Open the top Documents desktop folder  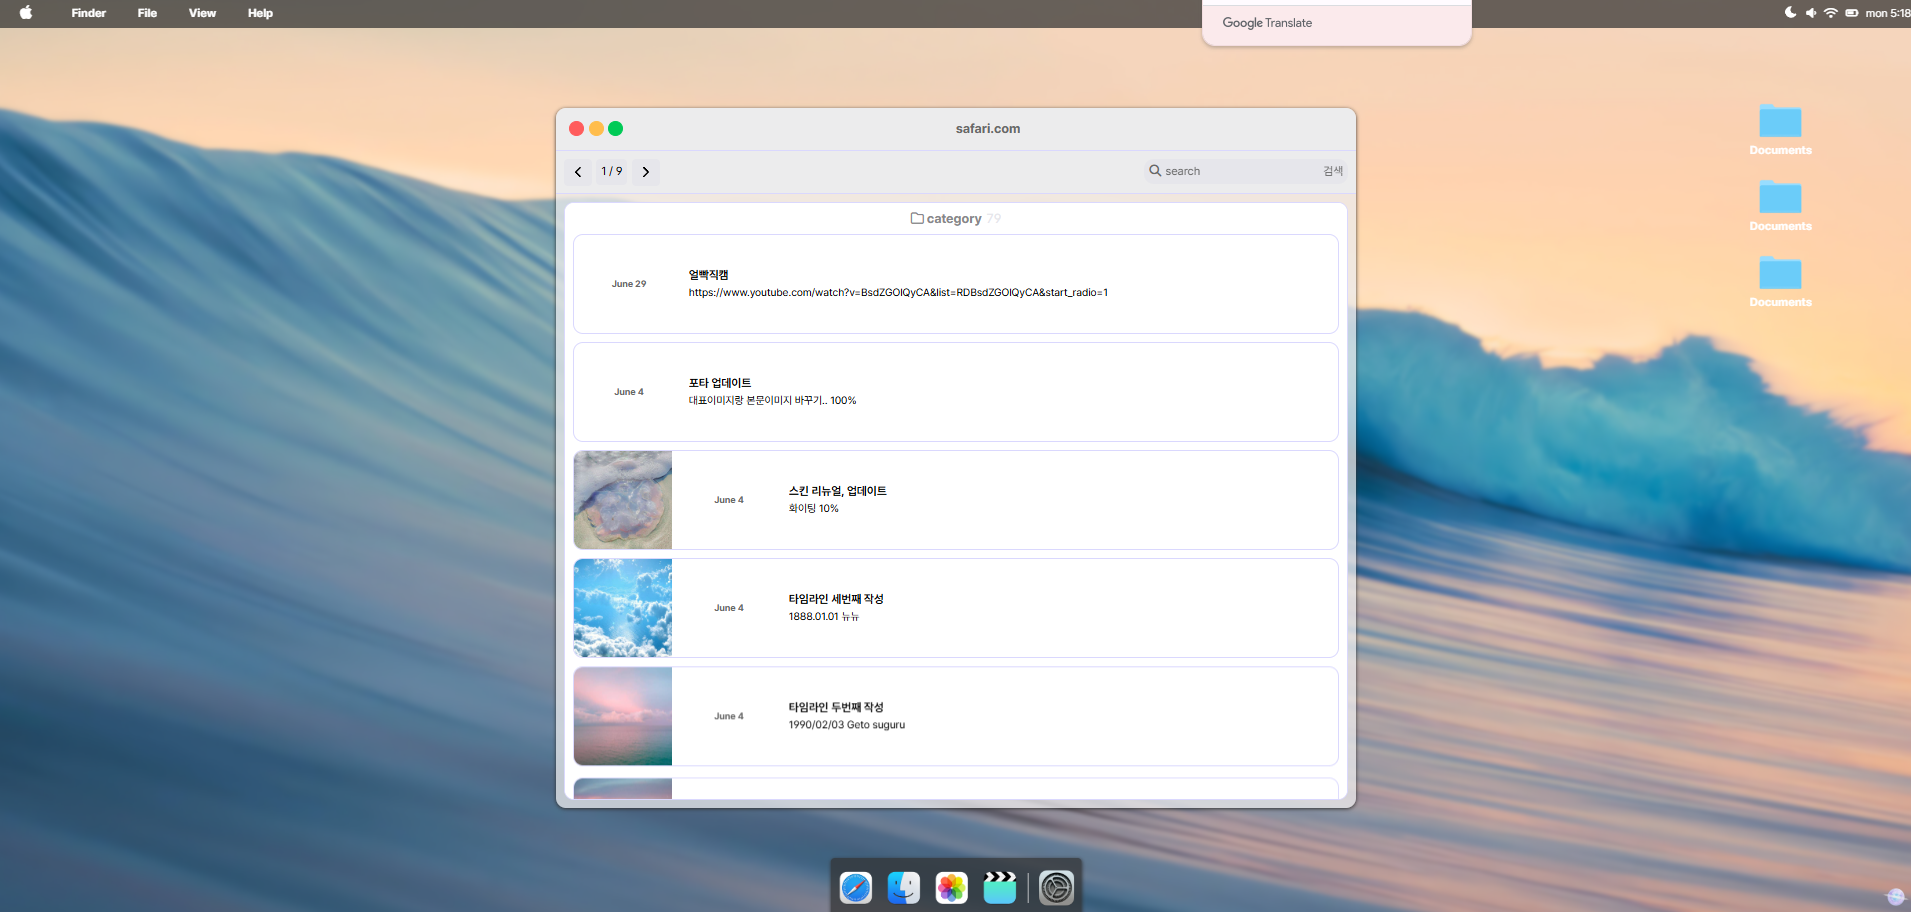point(1780,130)
